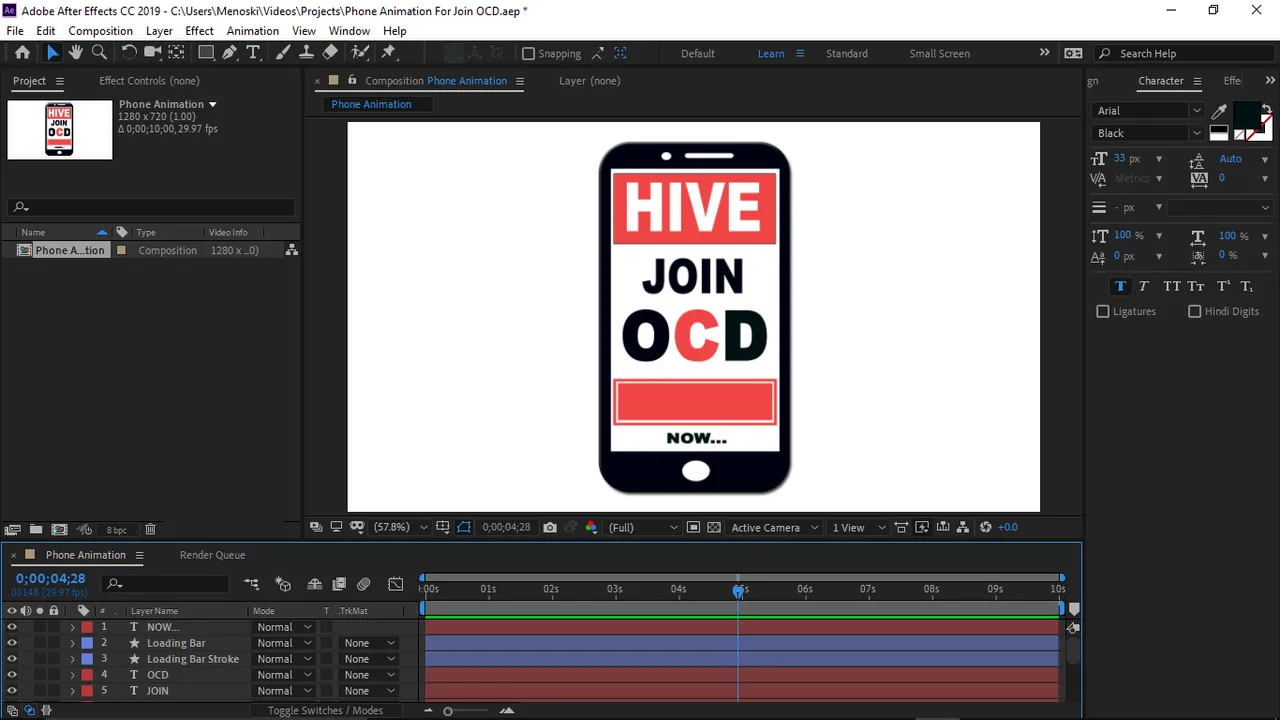Expand the OCD layer properties
Viewport: 1280px width, 720px height.
click(72, 675)
